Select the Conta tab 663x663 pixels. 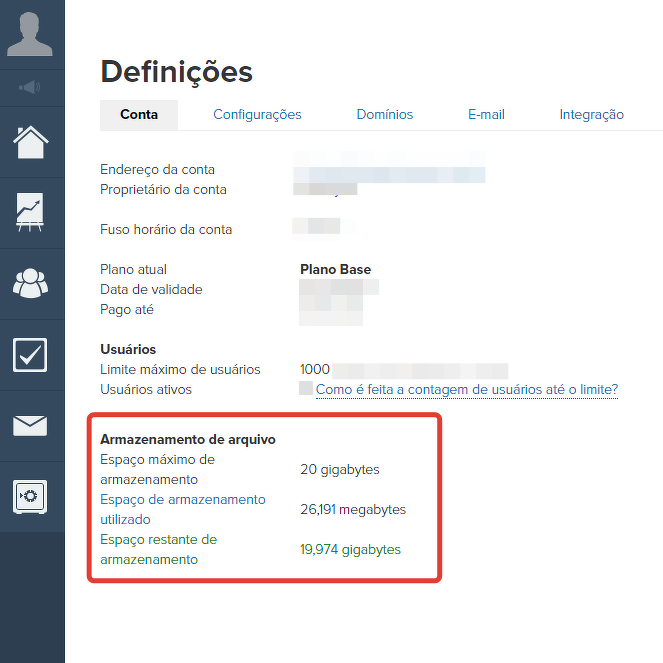pyautogui.click(x=139, y=115)
